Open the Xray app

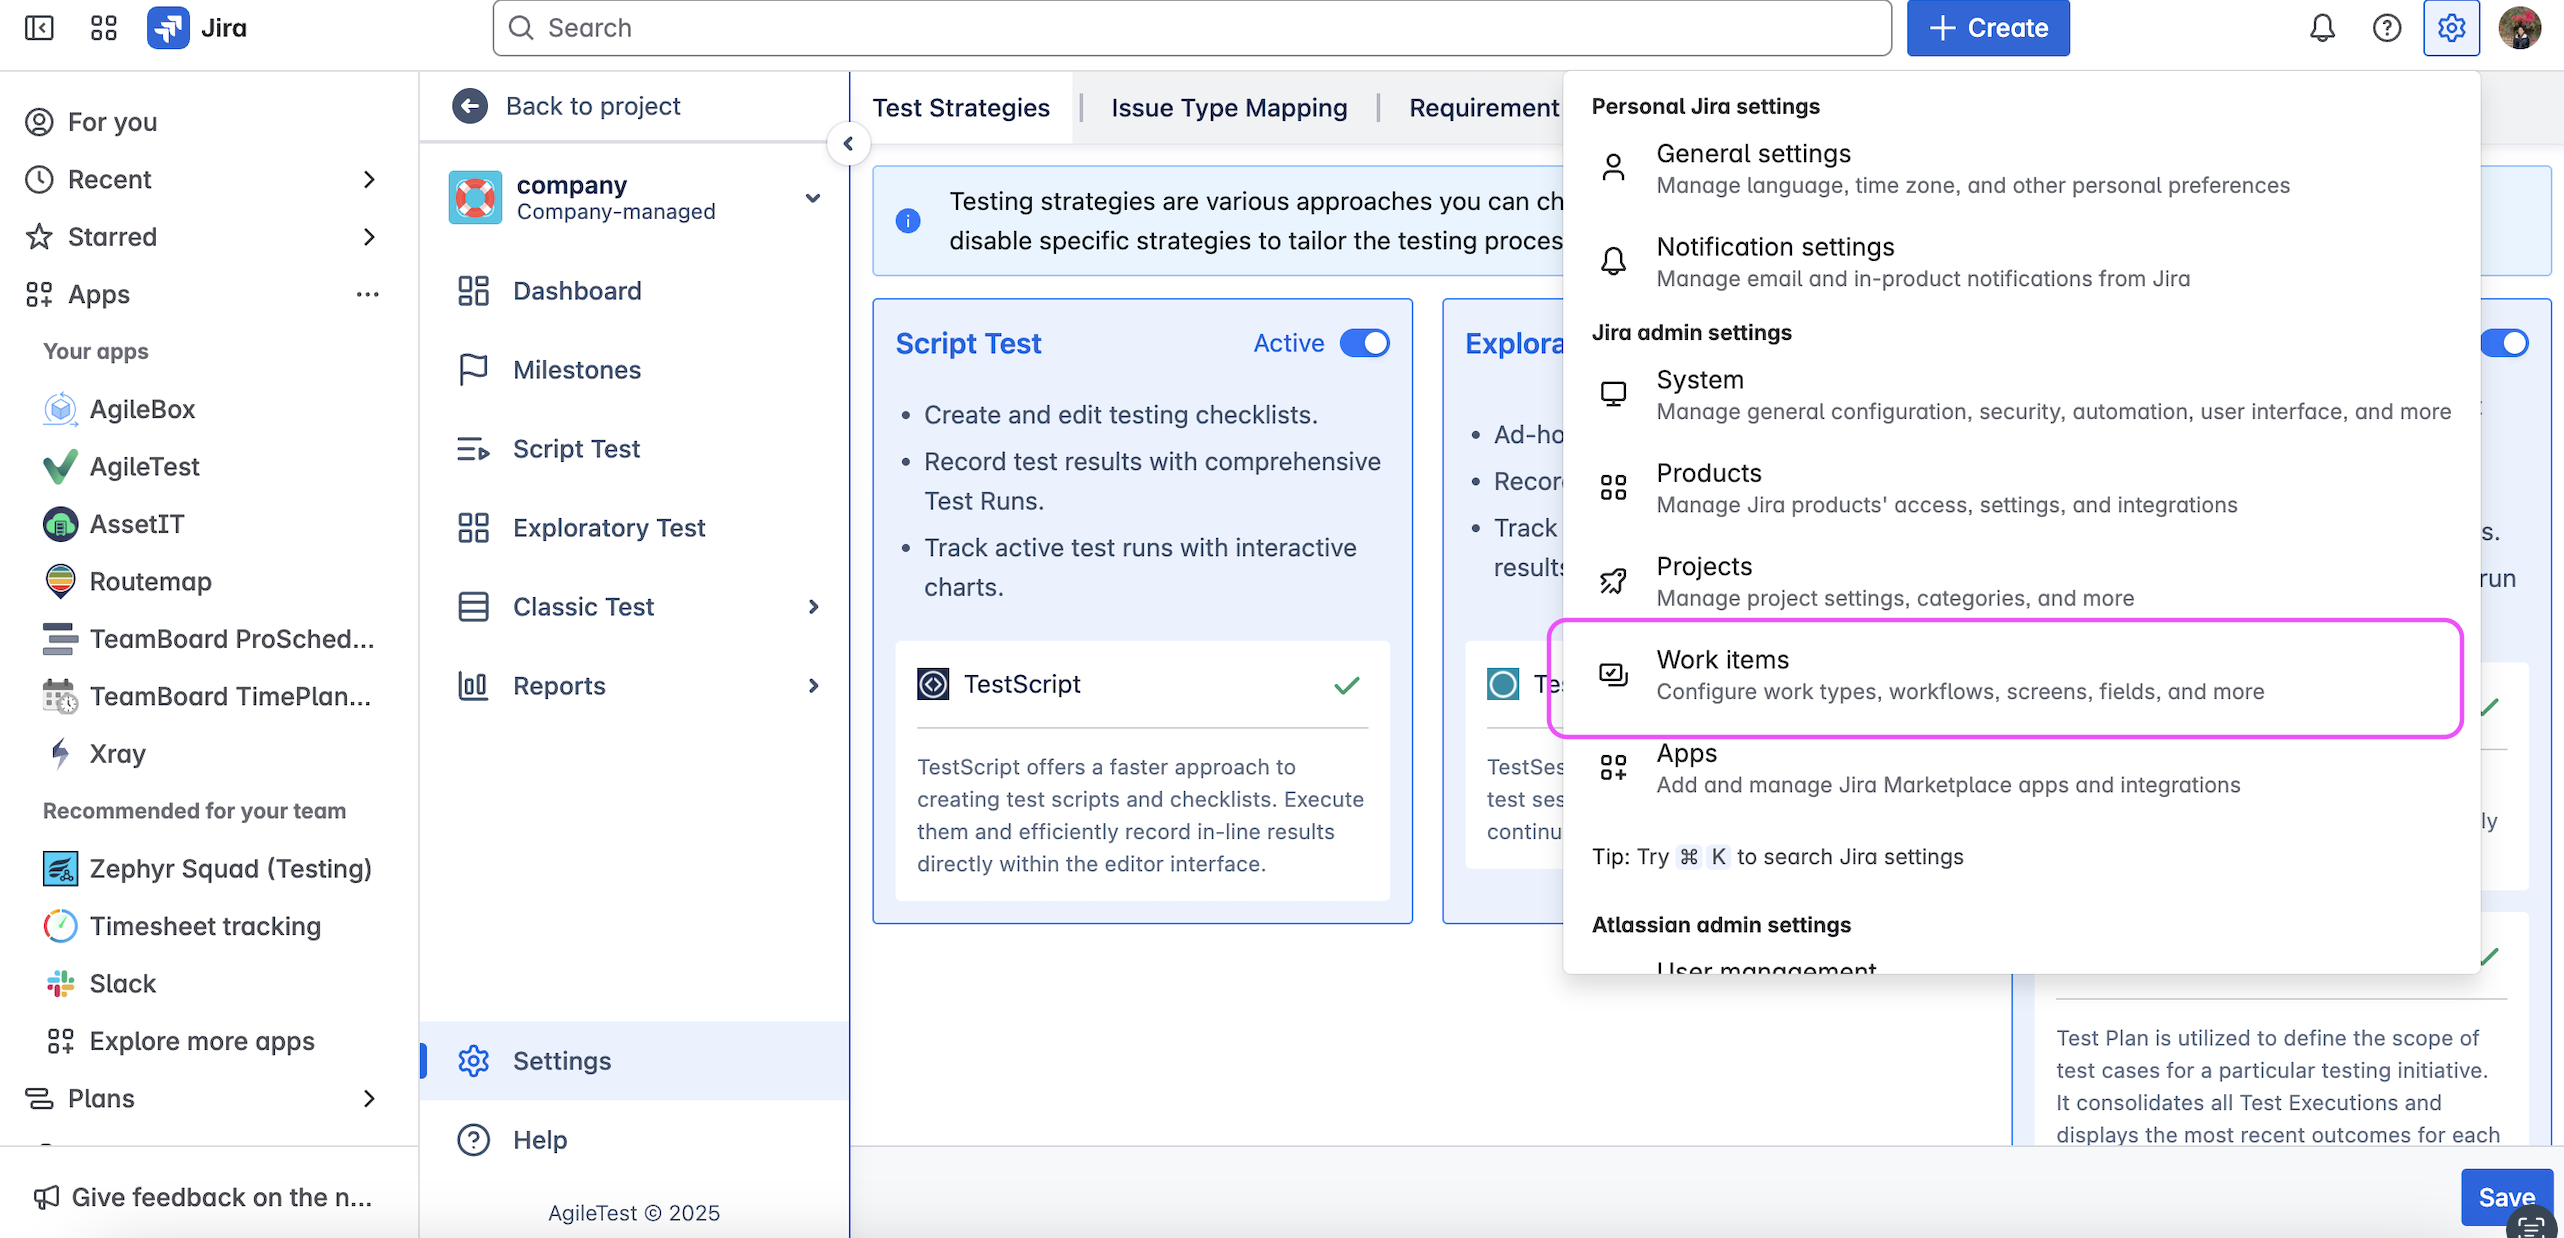click(x=117, y=753)
